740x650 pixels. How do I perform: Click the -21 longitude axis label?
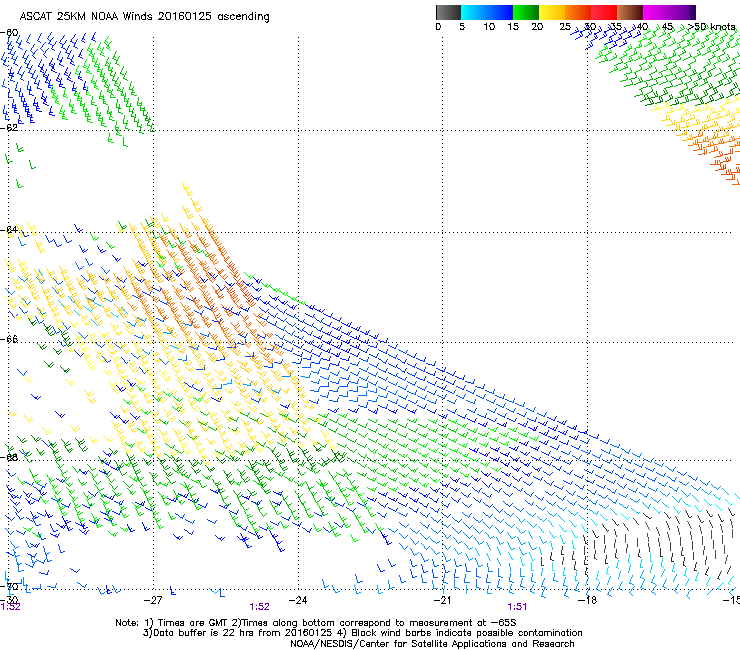pyautogui.click(x=442, y=600)
